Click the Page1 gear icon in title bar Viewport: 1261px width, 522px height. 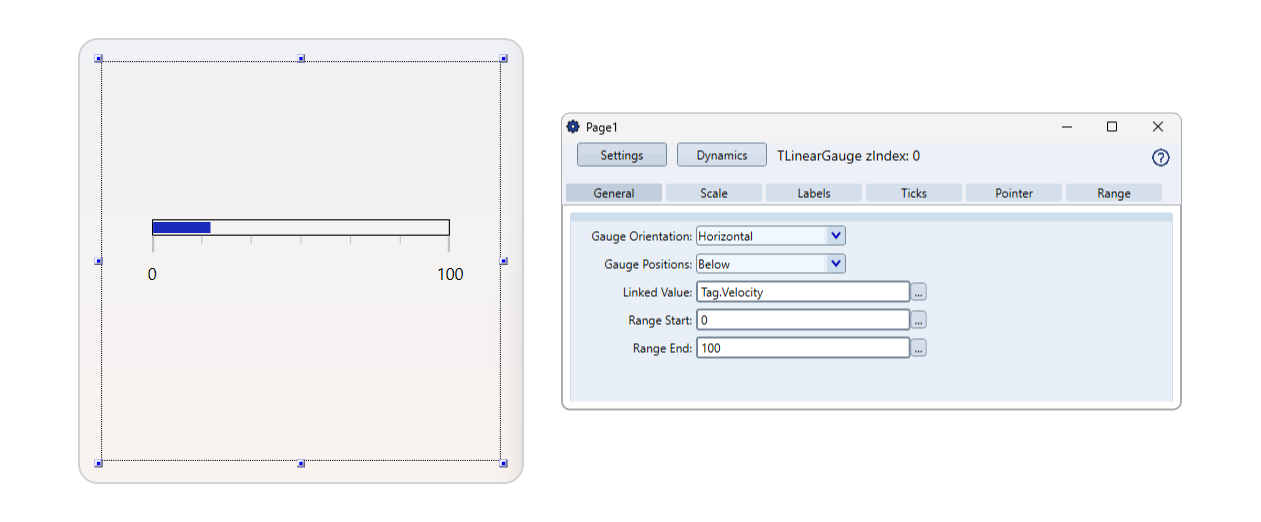click(x=573, y=127)
